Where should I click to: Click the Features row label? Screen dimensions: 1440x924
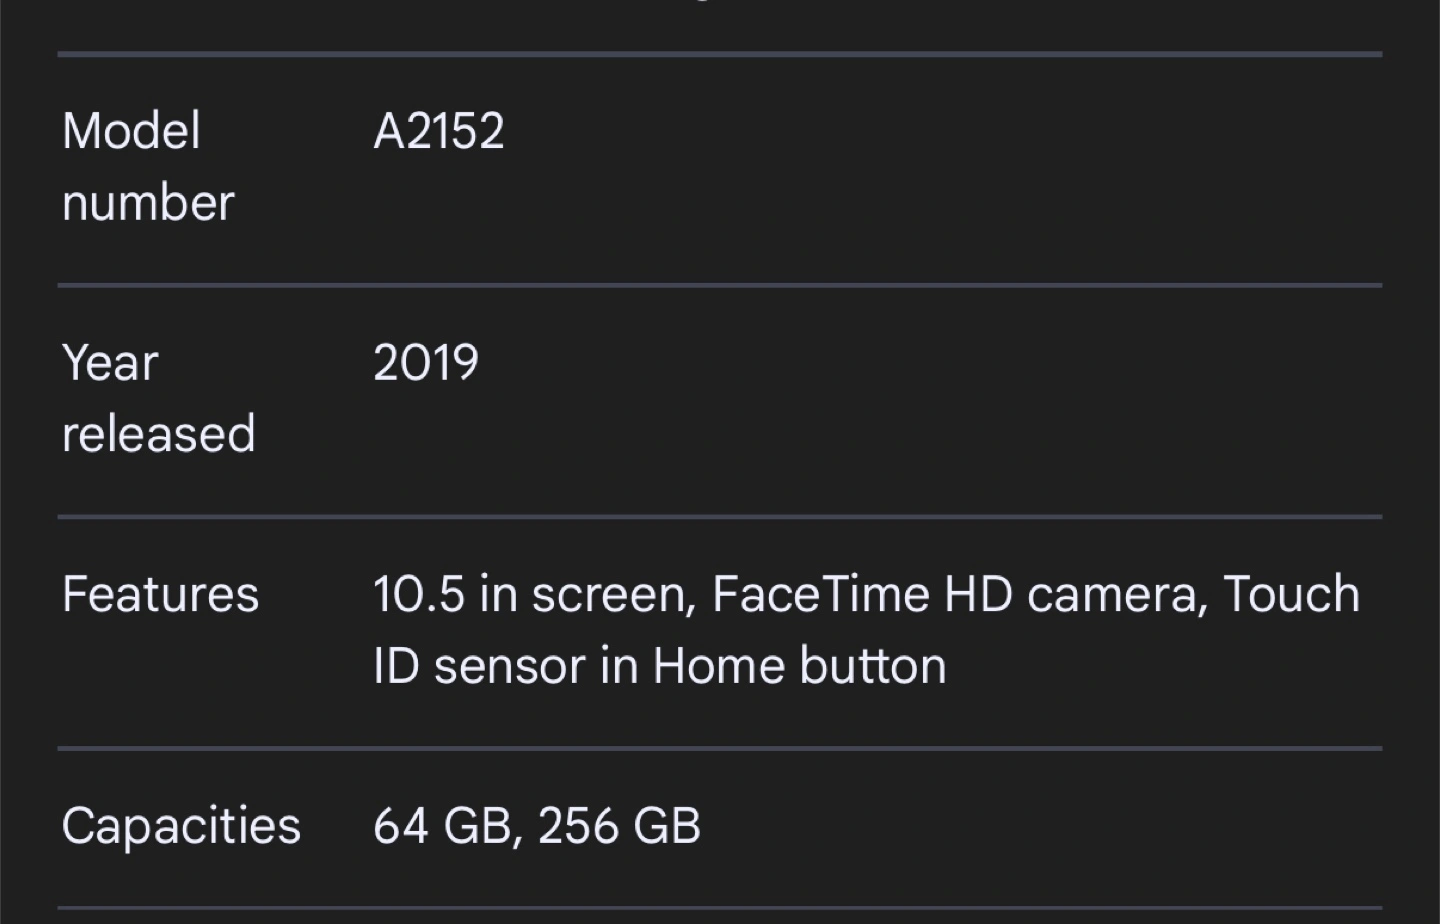point(160,594)
